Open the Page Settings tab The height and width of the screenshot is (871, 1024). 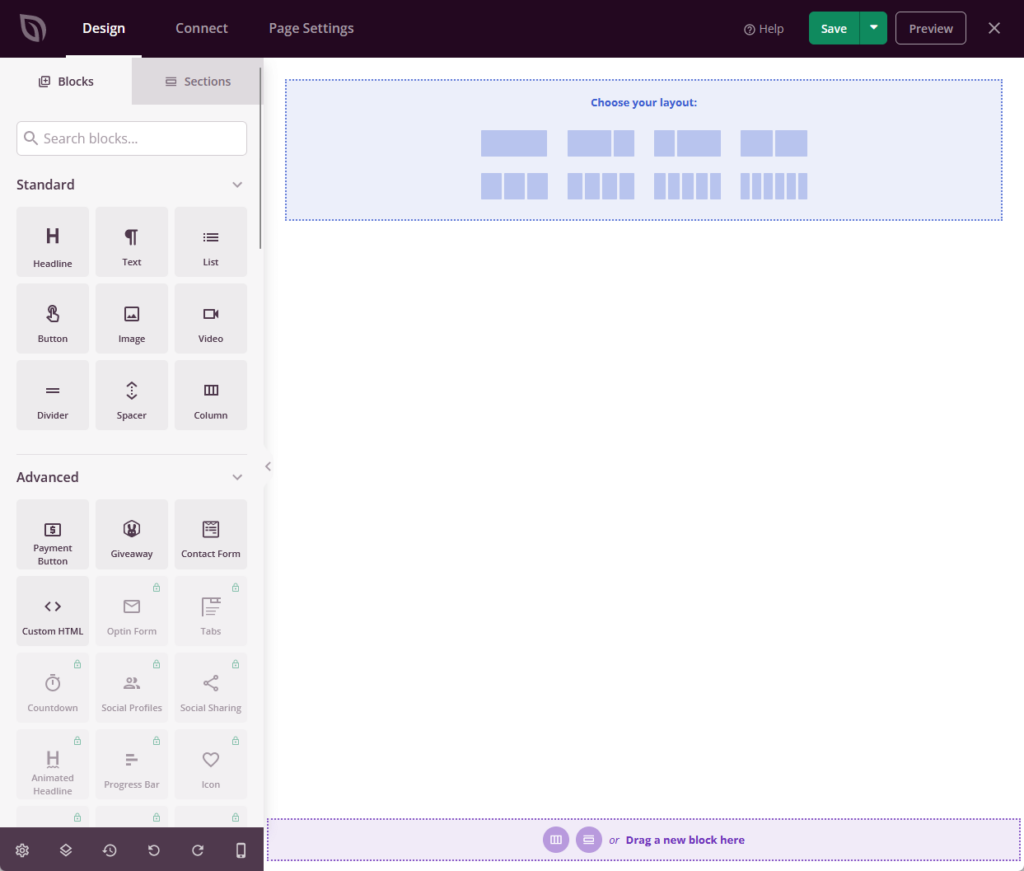tap(311, 28)
